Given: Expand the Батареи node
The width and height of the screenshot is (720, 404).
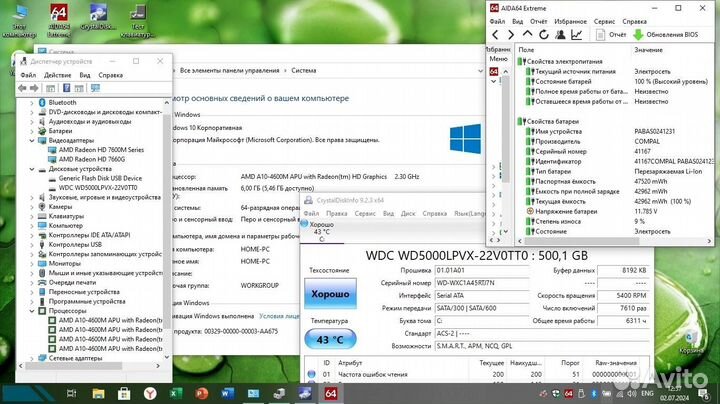Looking at the screenshot, I should [x=32, y=131].
